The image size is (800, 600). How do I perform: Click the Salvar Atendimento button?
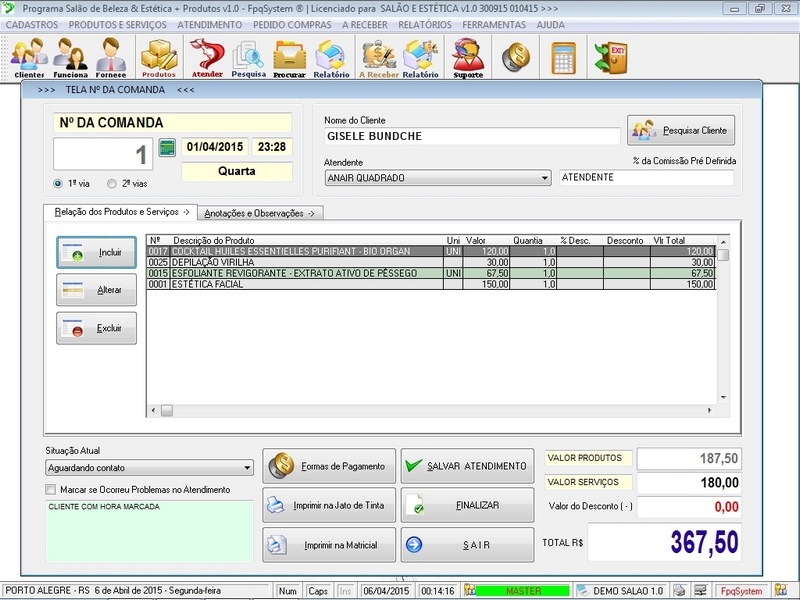pyautogui.click(x=467, y=466)
